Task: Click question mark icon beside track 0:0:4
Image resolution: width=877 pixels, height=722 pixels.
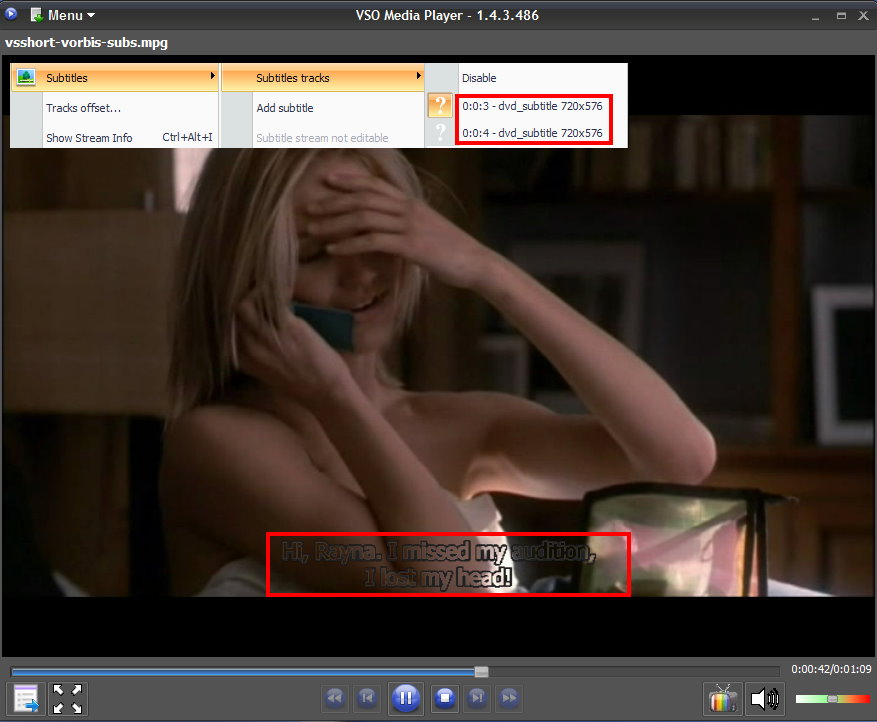Action: (x=440, y=133)
